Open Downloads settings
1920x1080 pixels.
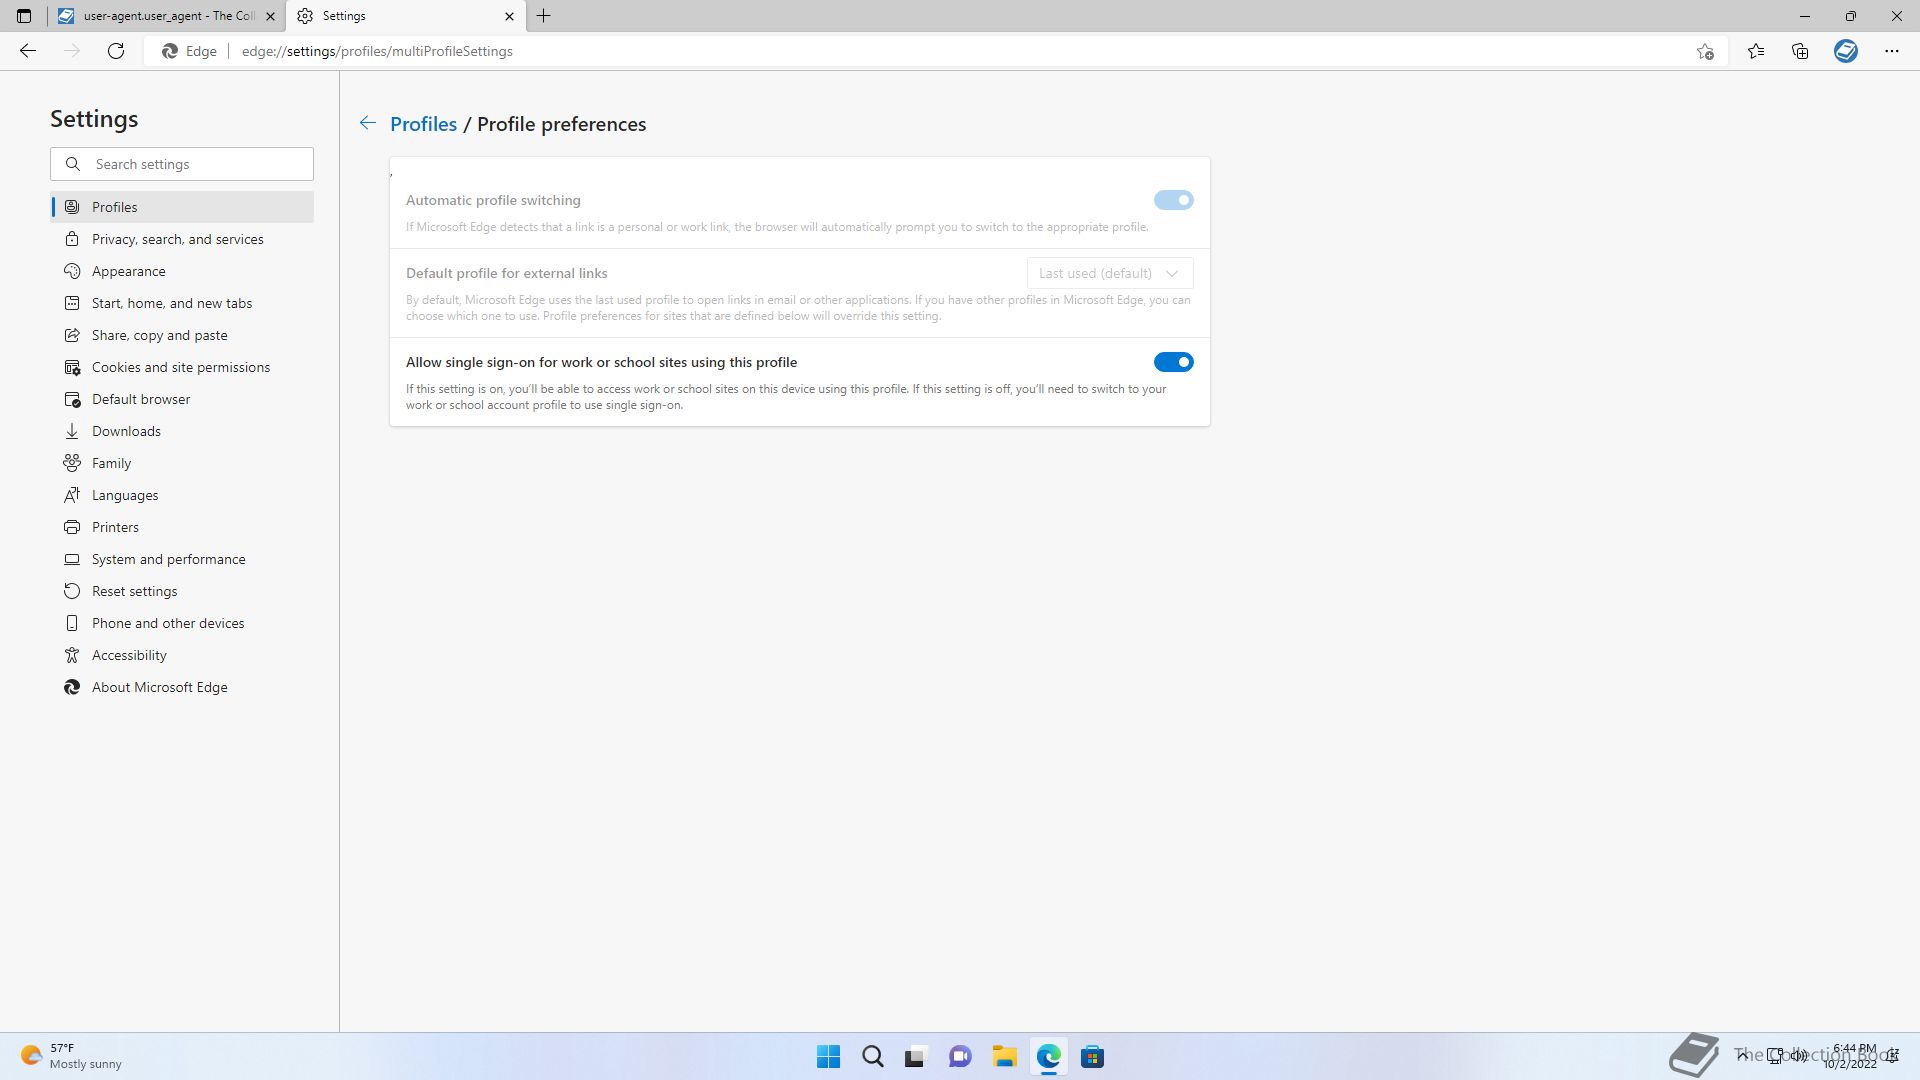pyautogui.click(x=182, y=431)
